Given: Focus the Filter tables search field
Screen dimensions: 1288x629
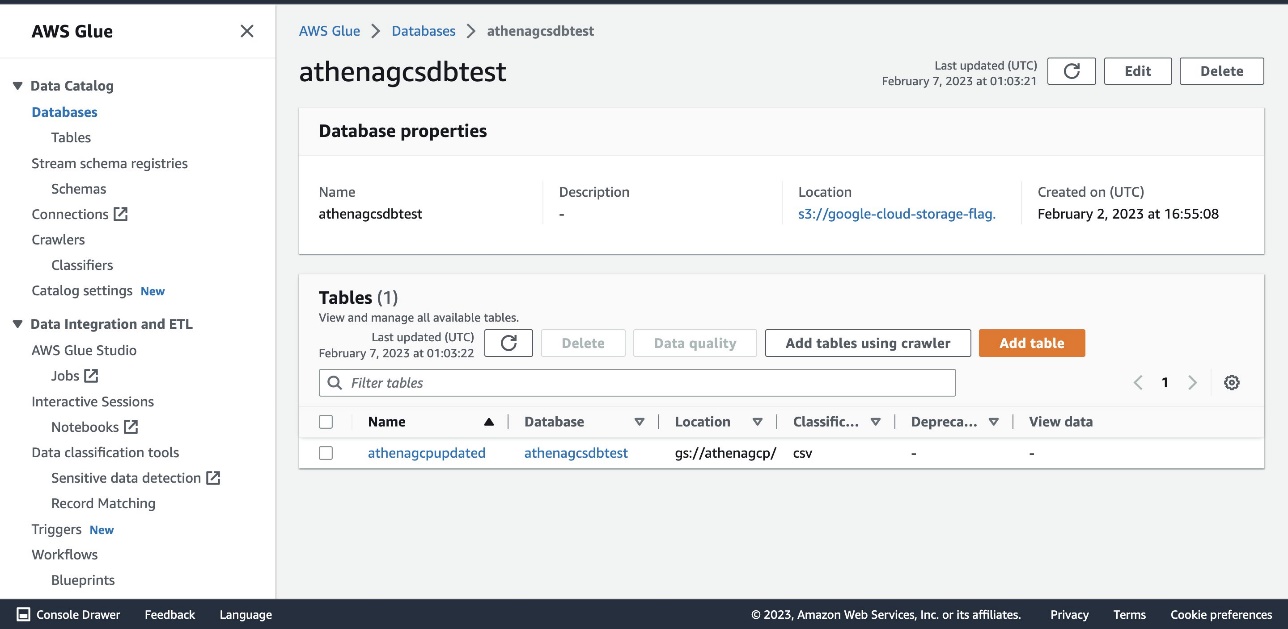Looking at the screenshot, I should [637, 383].
